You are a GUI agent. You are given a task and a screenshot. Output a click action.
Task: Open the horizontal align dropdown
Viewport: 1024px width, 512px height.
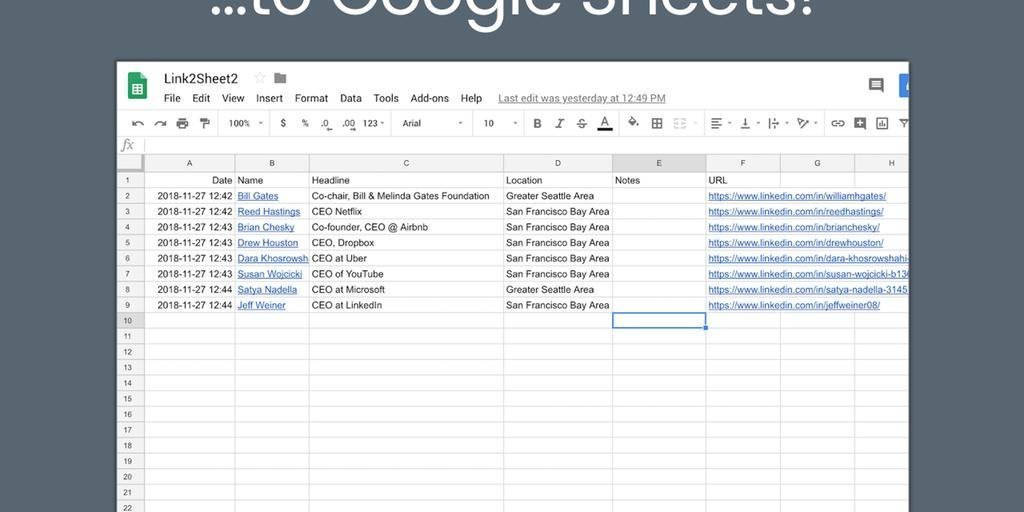pos(720,123)
